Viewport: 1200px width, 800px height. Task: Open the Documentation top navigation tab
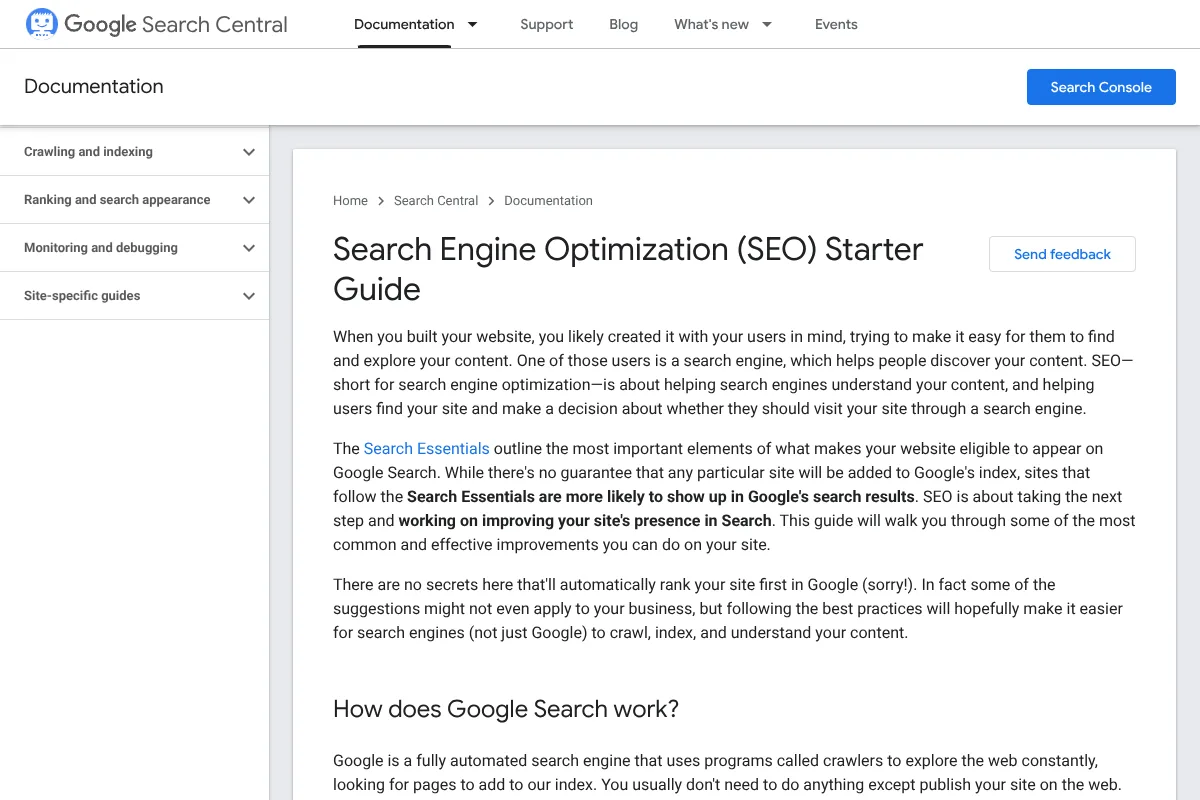(x=404, y=24)
